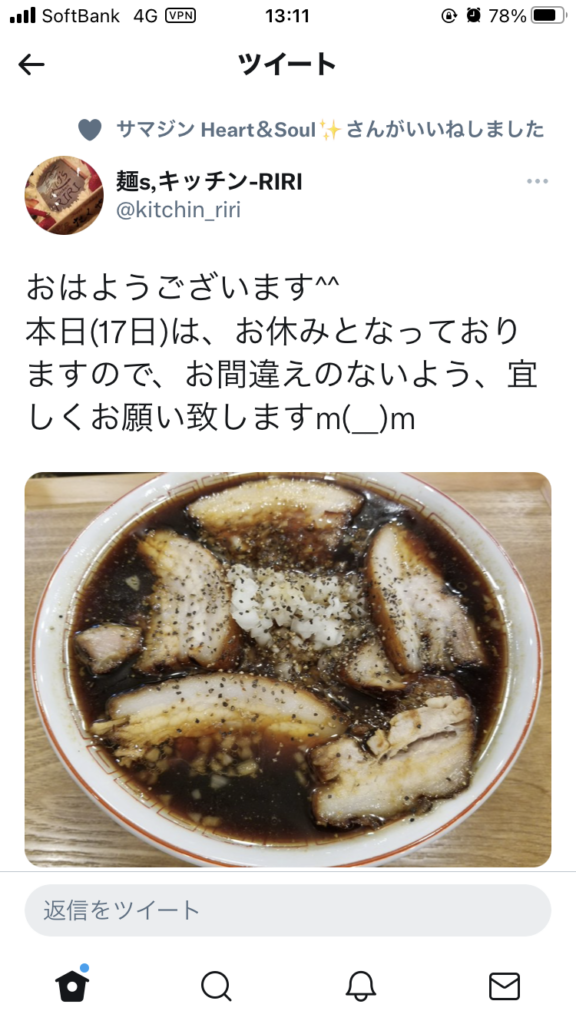Tap the signal strength bars icon
This screenshot has height=1024, width=576.
coord(23,16)
